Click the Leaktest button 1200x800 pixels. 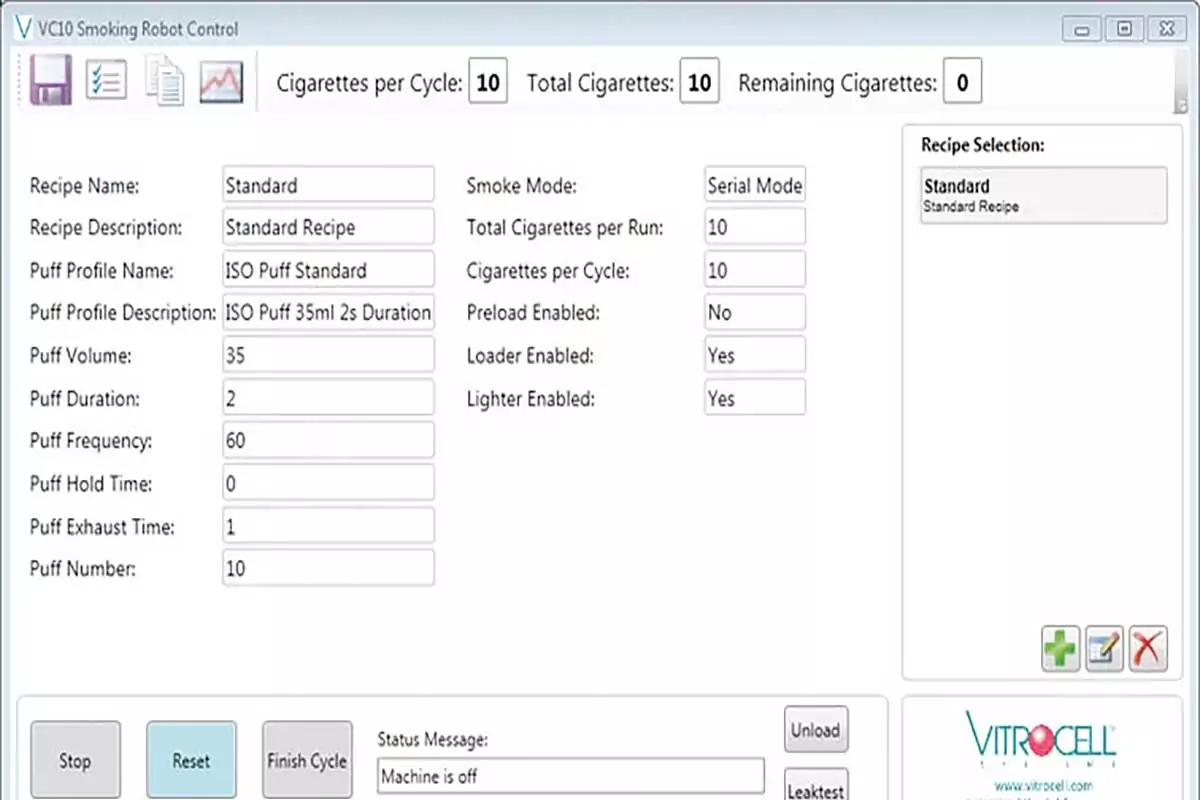pos(816,787)
